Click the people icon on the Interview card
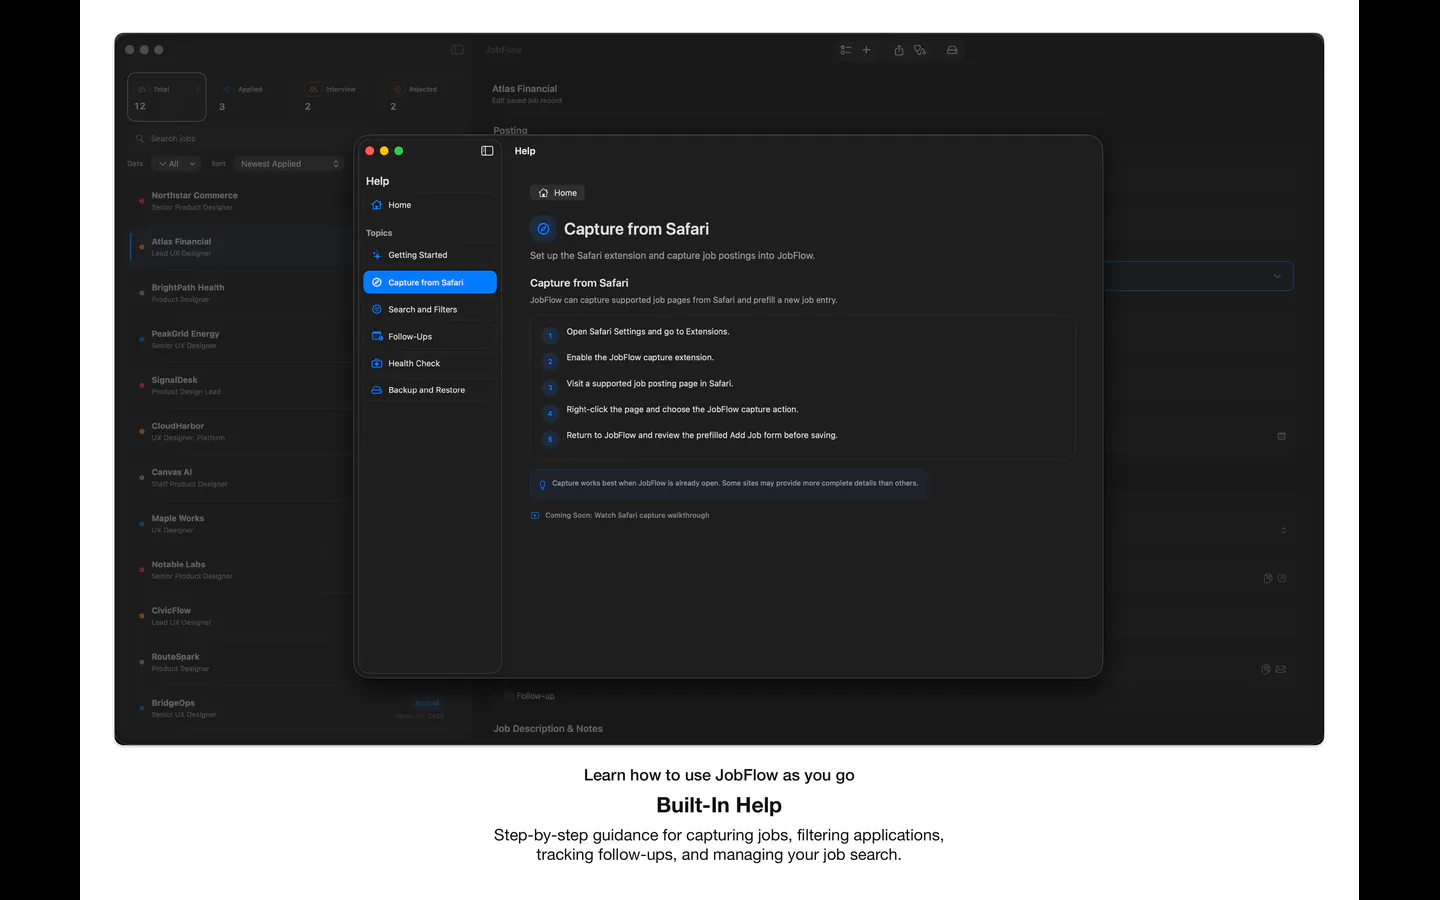Viewport: 1440px width, 900px height. coord(313,89)
